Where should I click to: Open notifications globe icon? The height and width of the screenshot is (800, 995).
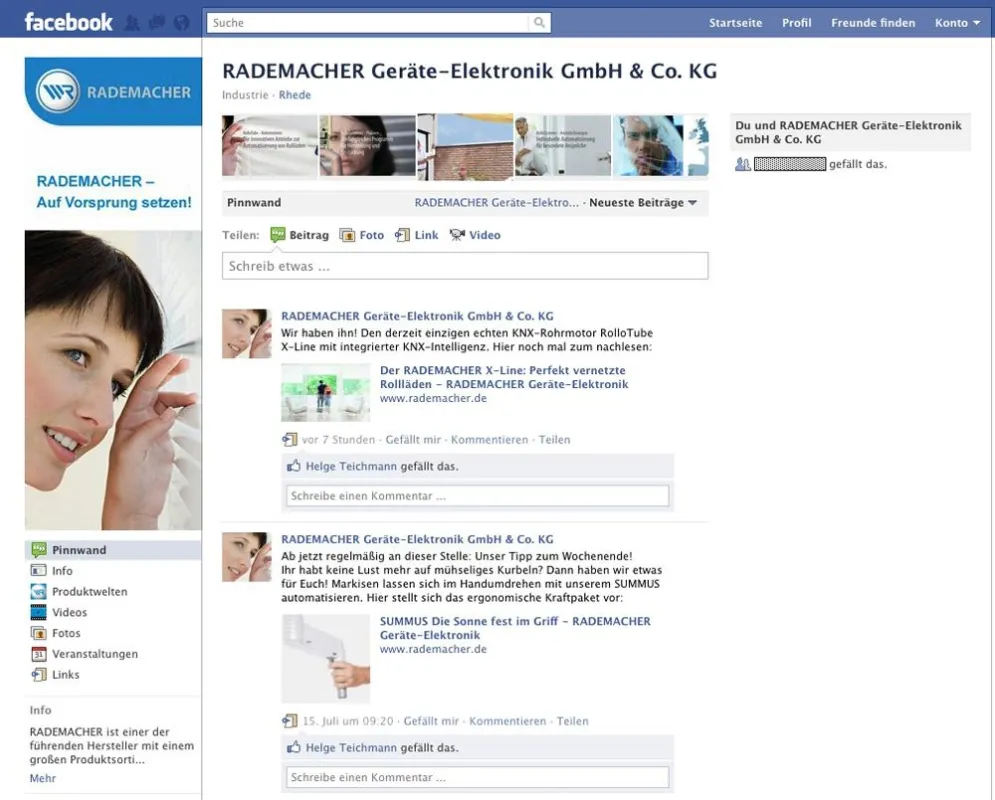[181, 23]
